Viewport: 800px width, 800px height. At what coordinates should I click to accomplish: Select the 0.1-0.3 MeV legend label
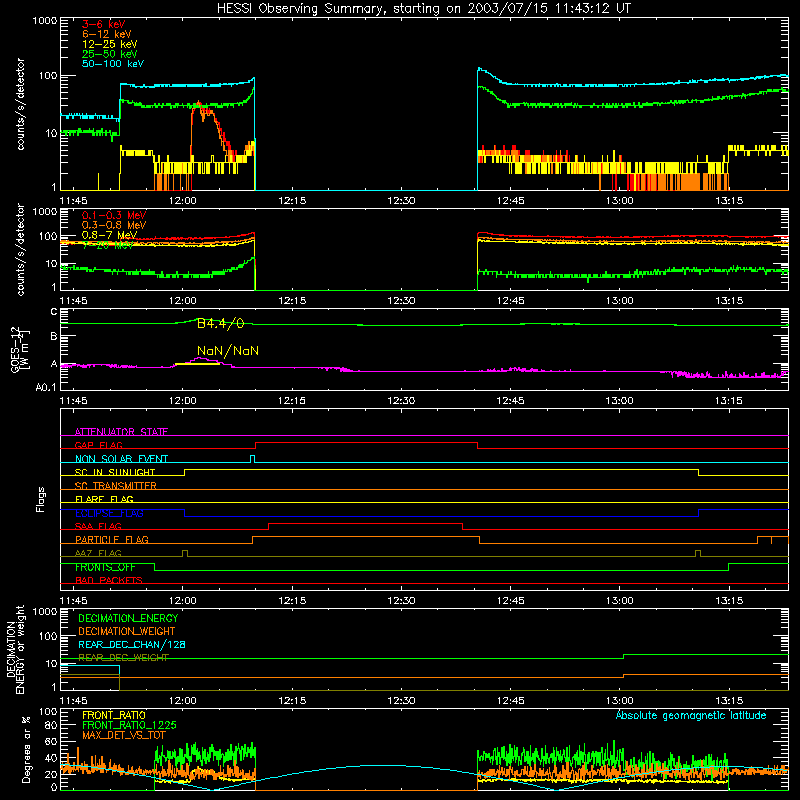[114, 215]
